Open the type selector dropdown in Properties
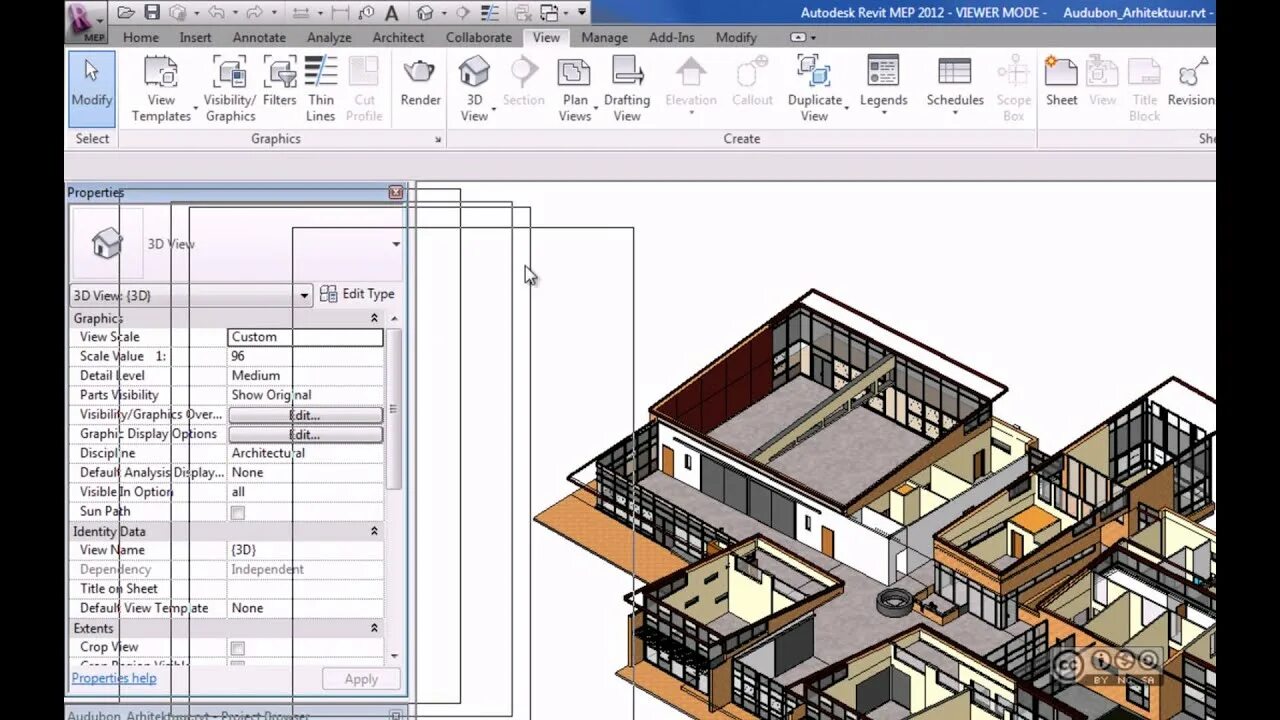Screen dimensions: 1280x720 [396, 244]
